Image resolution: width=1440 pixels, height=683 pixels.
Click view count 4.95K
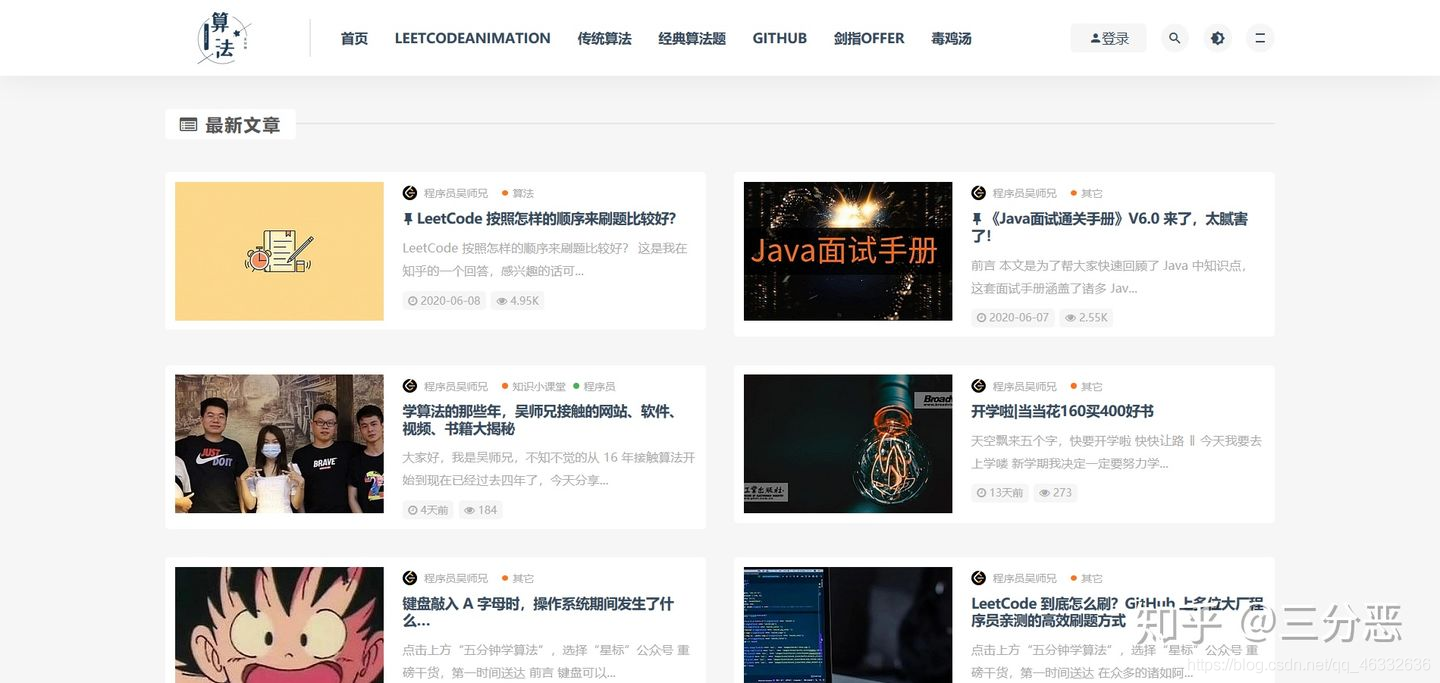[x=518, y=300]
